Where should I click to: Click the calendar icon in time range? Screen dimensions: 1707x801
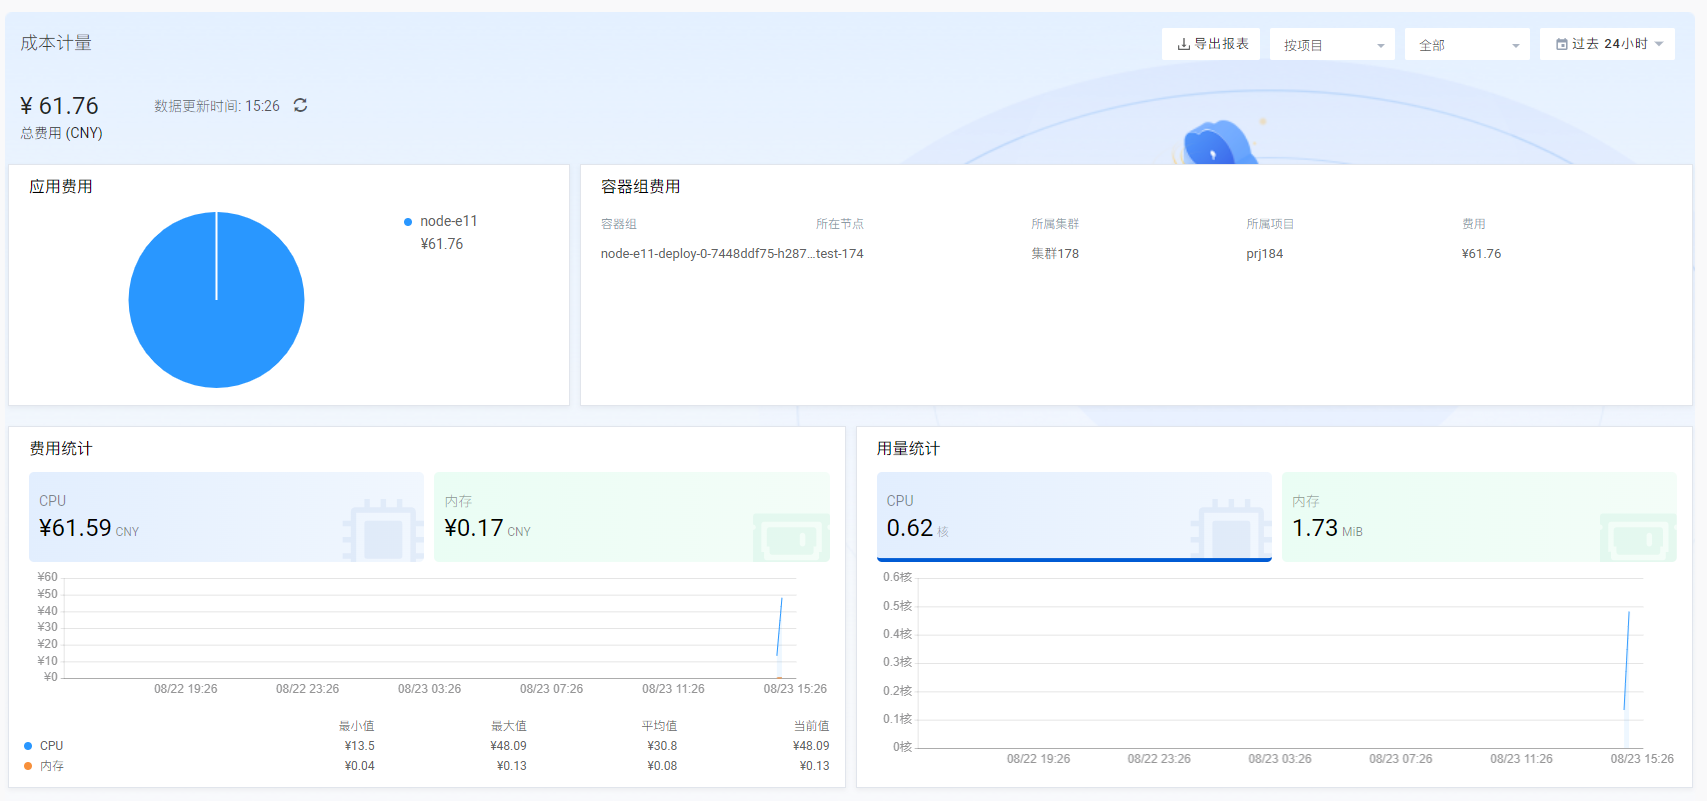[1561, 44]
